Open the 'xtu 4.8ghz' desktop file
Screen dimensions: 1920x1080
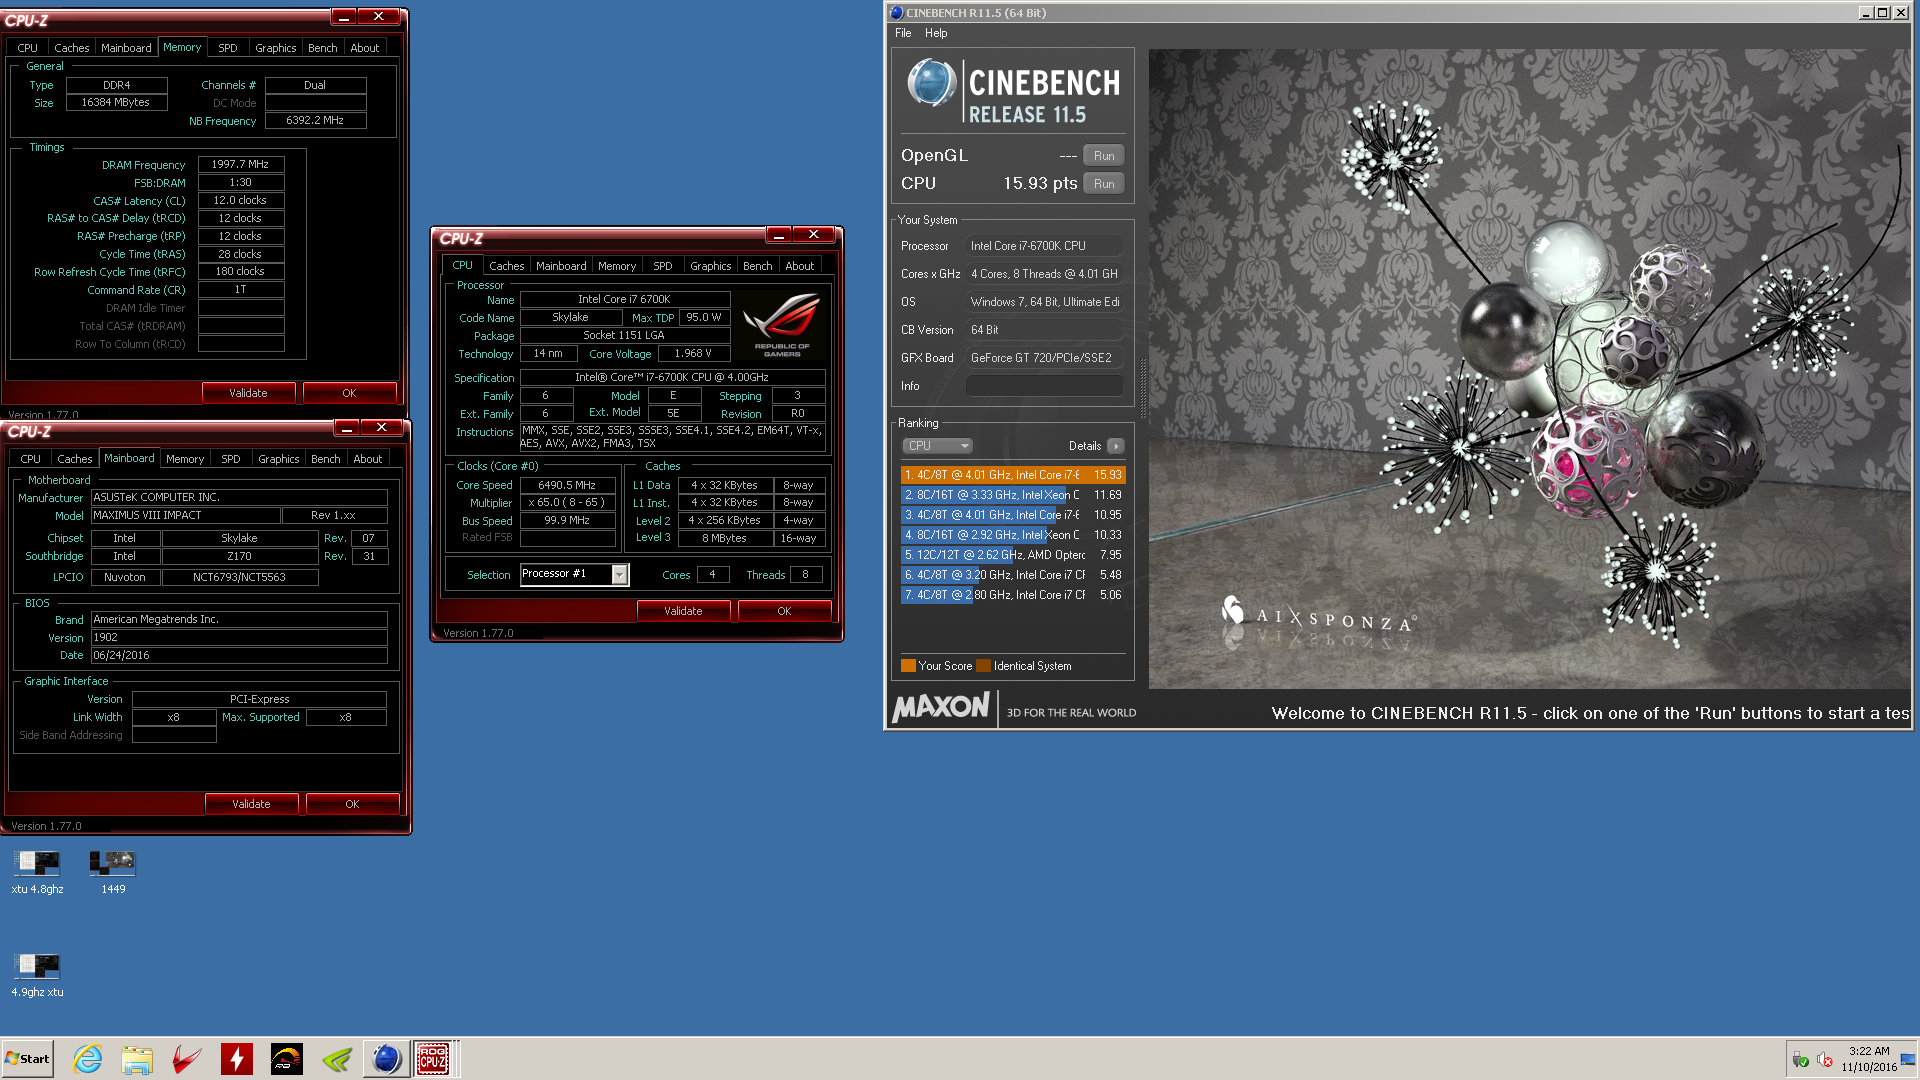point(37,872)
